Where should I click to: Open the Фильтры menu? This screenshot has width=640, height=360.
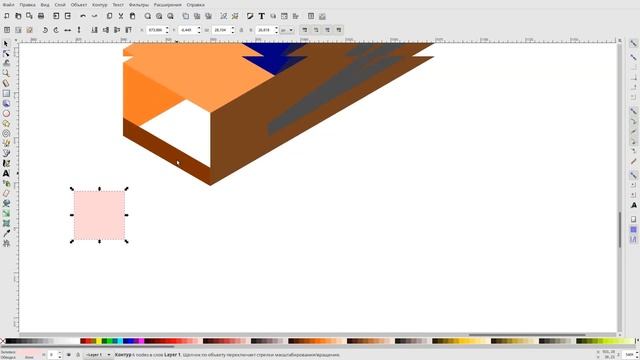click(139, 5)
